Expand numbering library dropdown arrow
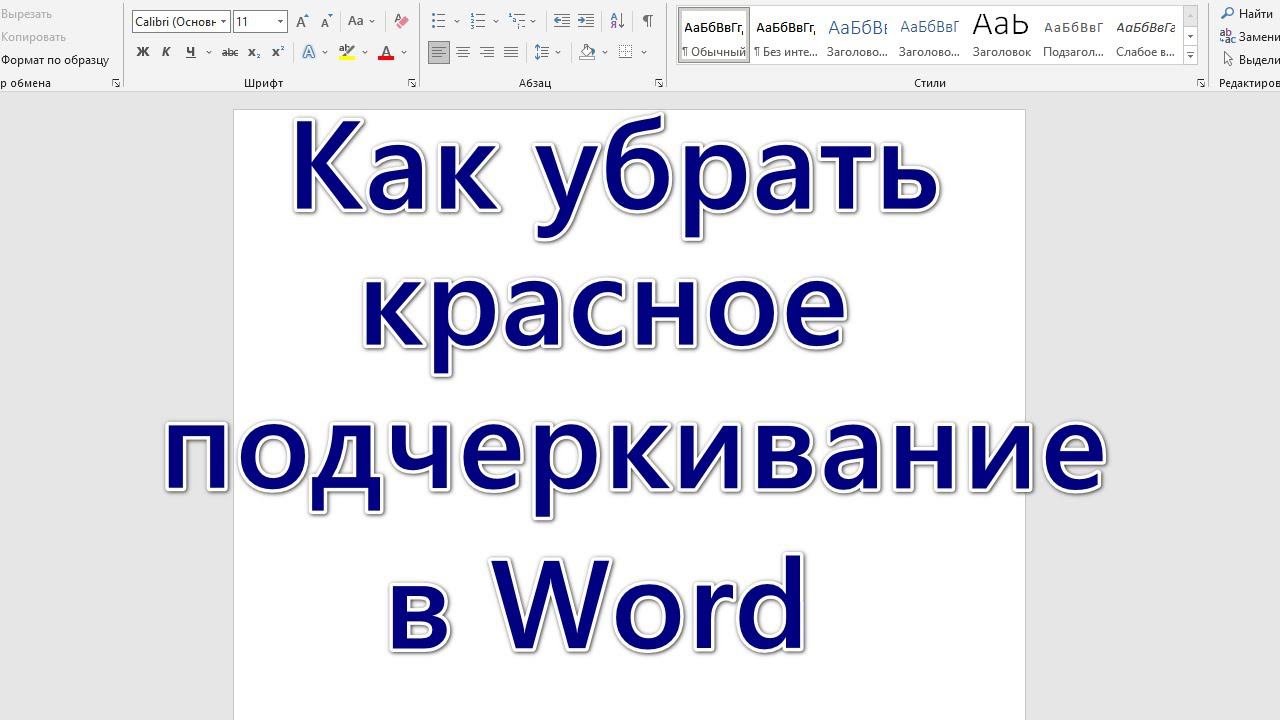Image resolution: width=1280 pixels, height=720 pixels. click(x=496, y=21)
